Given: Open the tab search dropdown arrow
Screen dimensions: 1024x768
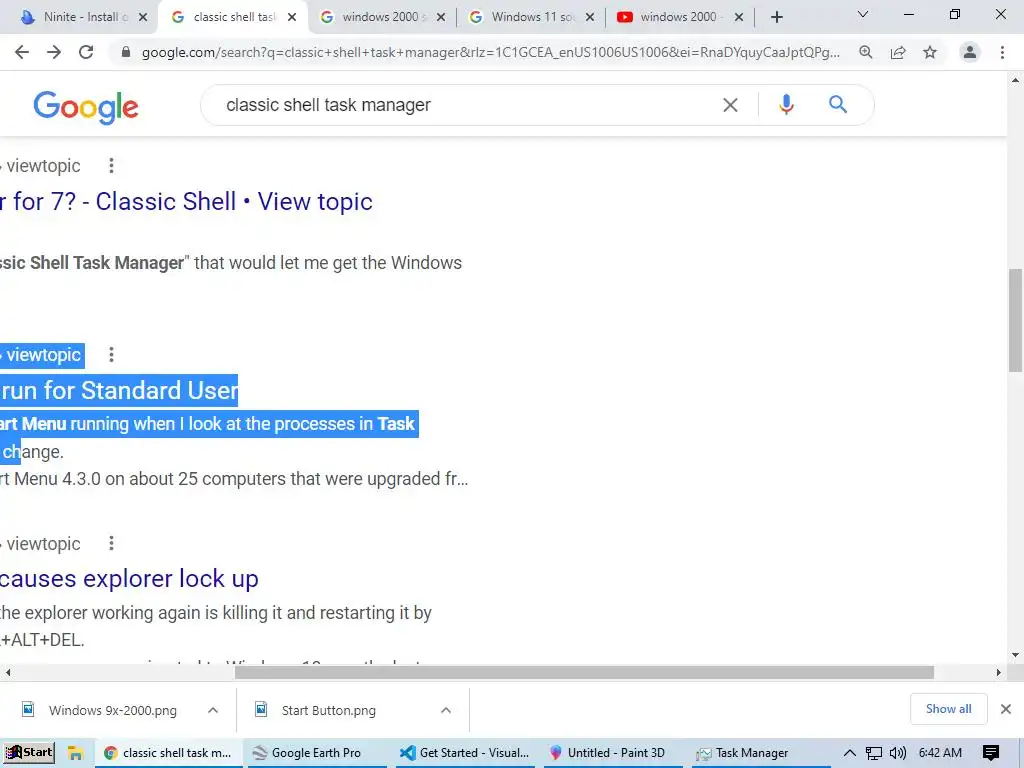Looking at the screenshot, I should (x=863, y=14).
